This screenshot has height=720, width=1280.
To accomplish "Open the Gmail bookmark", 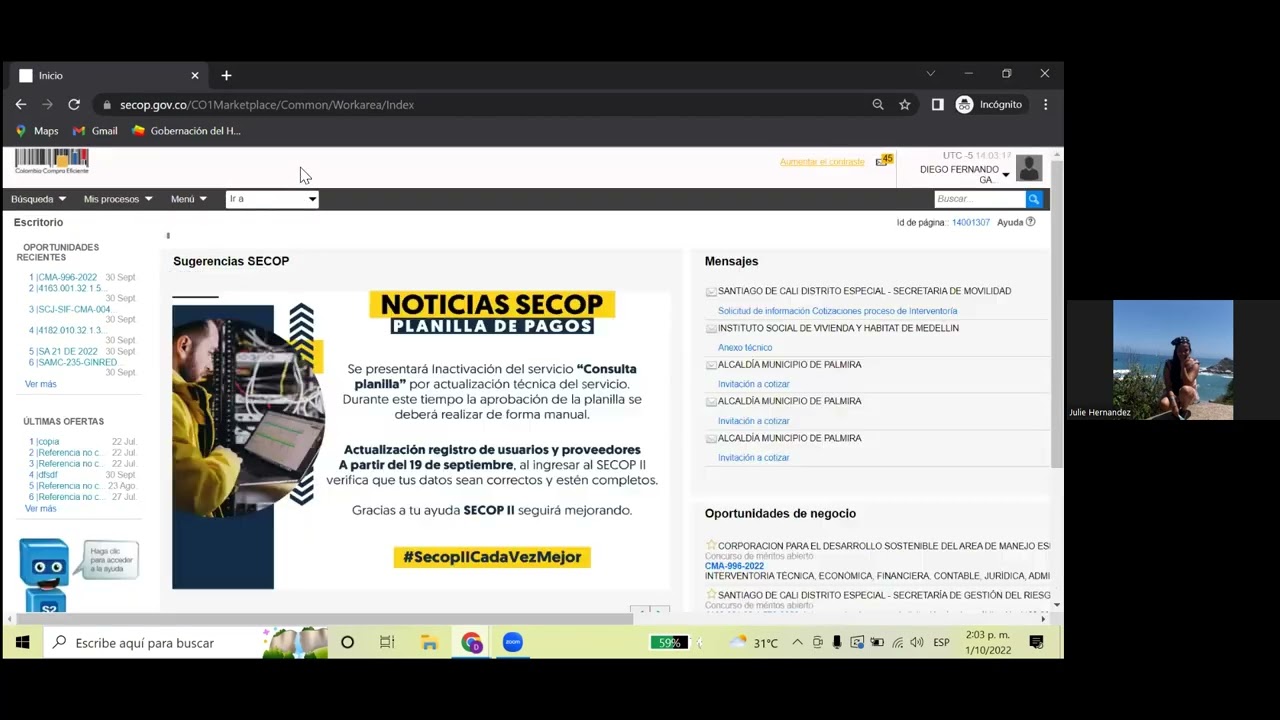I will pos(95,131).
